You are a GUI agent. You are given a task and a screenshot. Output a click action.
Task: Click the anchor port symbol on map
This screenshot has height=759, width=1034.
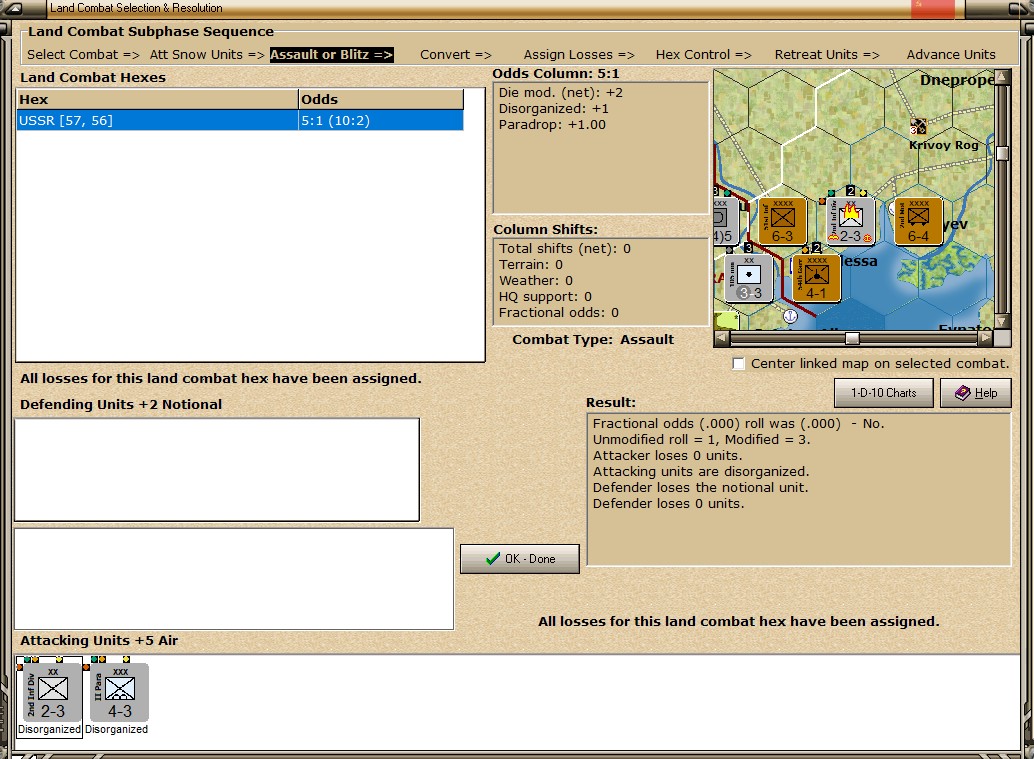pyautogui.click(x=790, y=317)
